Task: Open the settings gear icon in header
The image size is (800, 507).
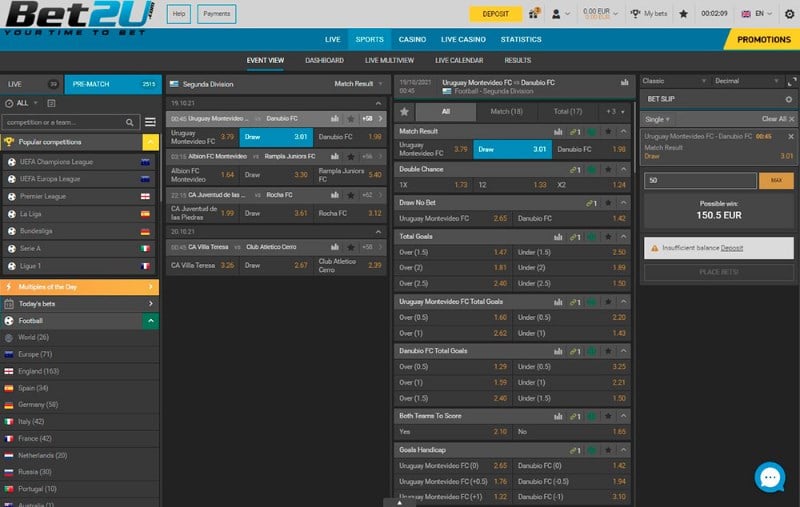Action: [x=789, y=14]
